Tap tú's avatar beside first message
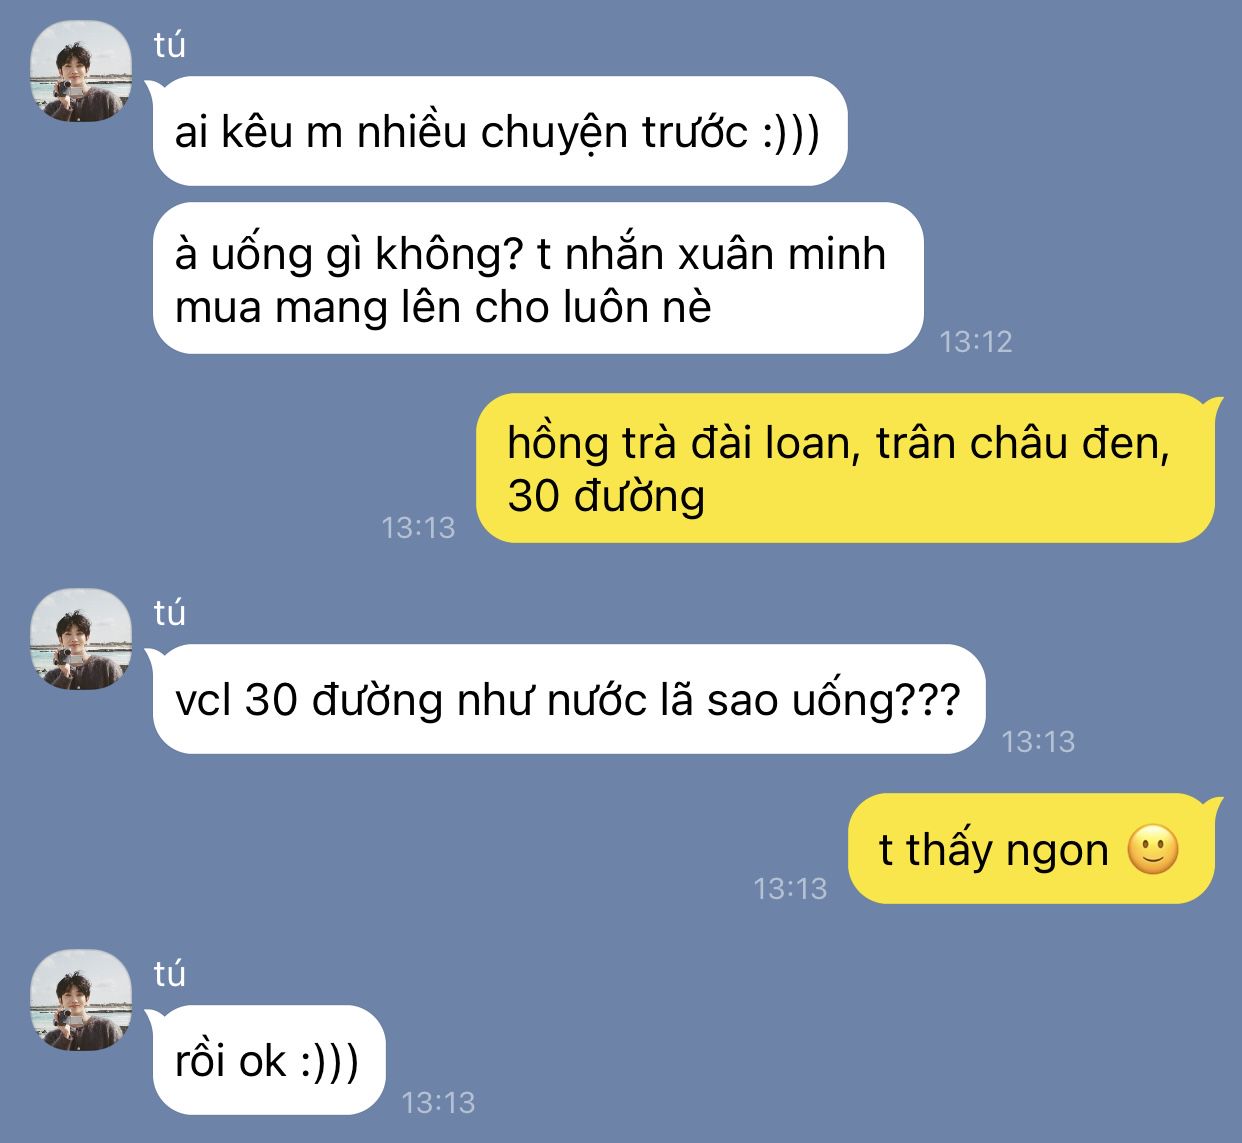This screenshot has height=1143, width=1242. pos(81,72)
